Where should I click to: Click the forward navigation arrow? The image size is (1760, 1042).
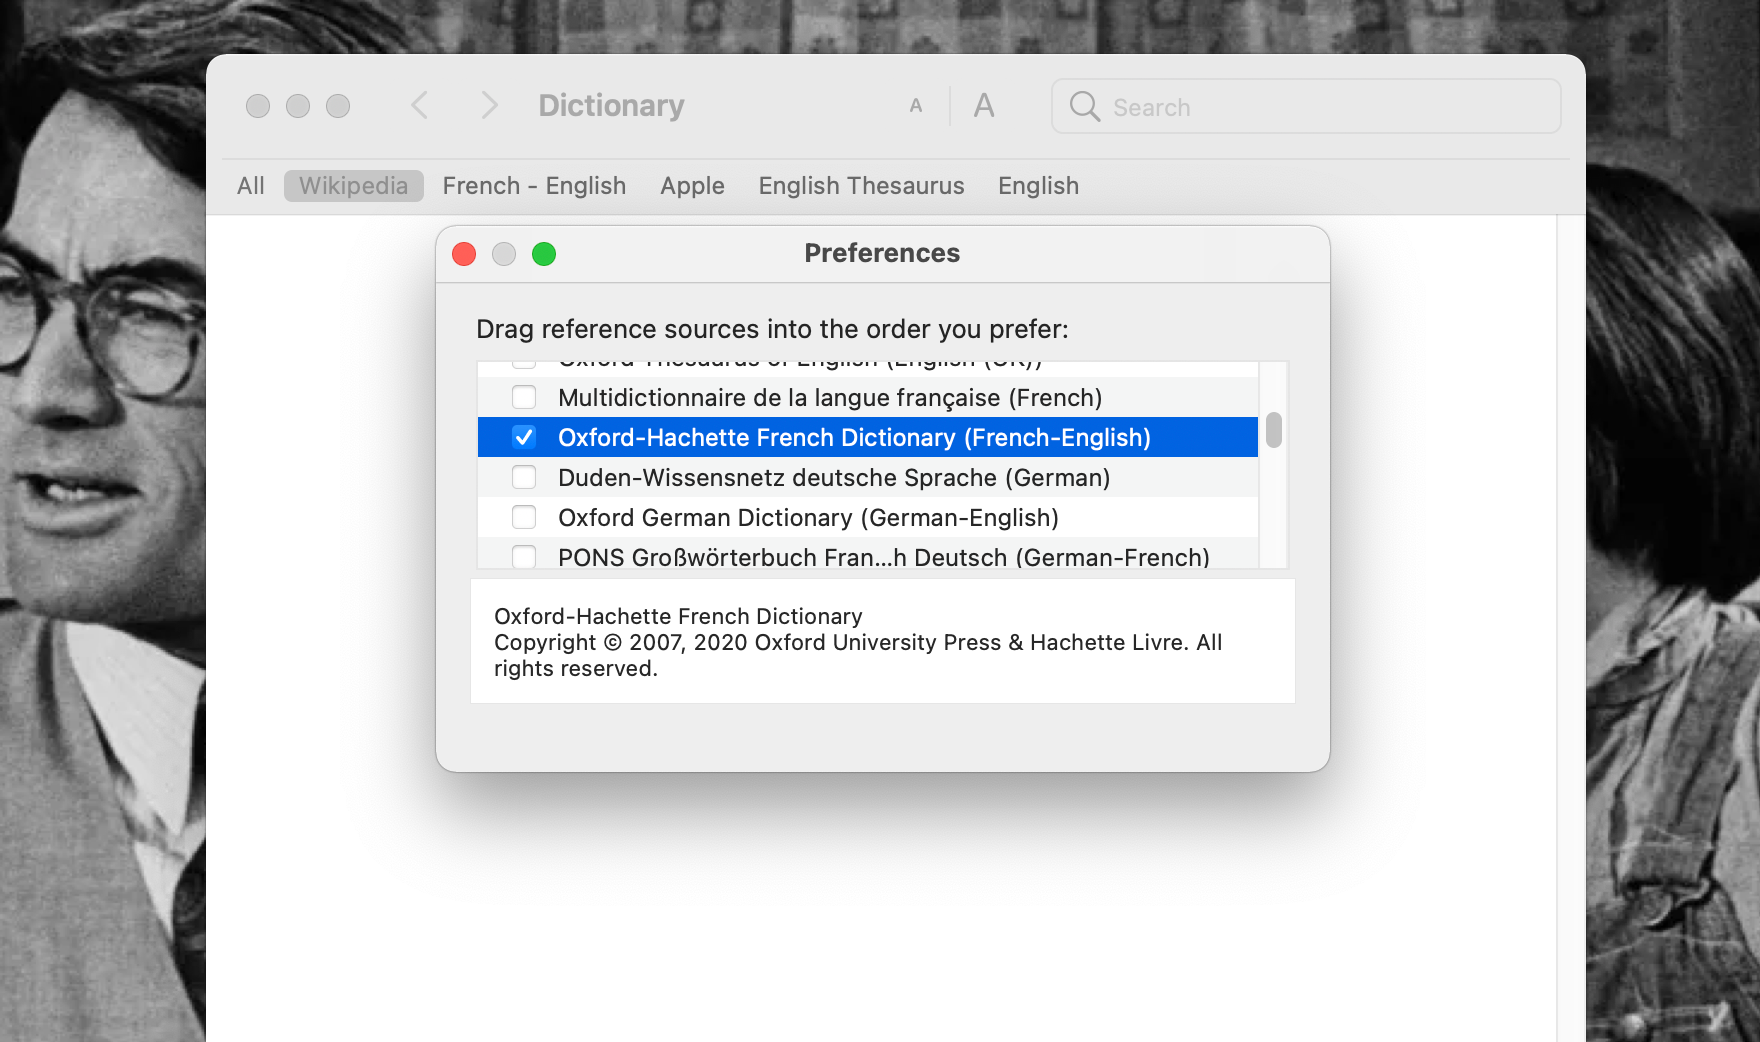click(x=489, y=105)
